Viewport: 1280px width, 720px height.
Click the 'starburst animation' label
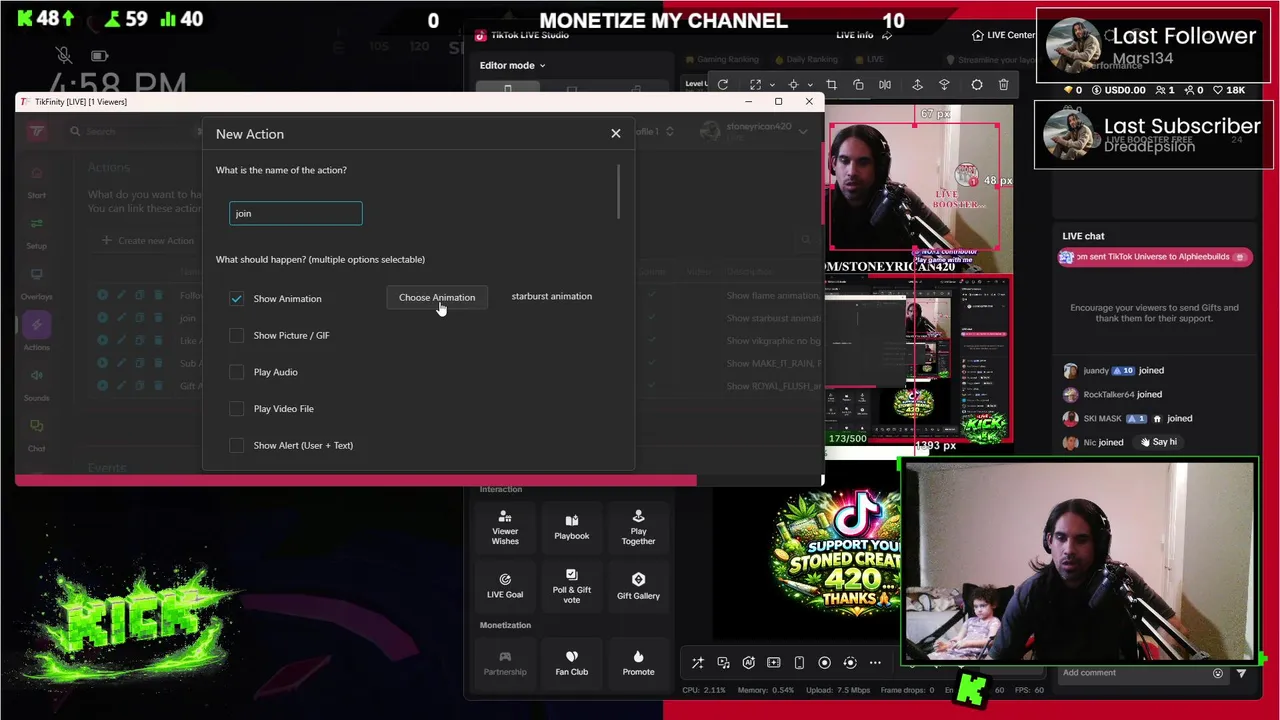point(552,296)
